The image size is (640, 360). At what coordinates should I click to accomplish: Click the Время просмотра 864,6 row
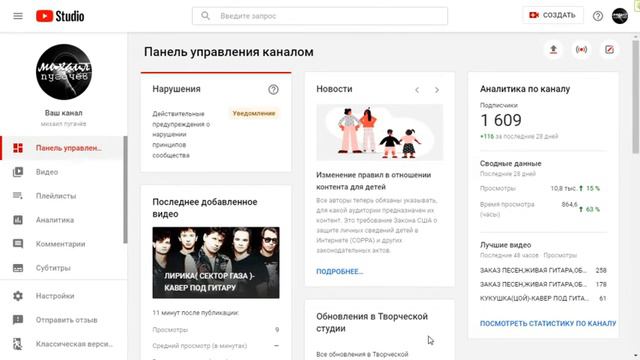540,209
